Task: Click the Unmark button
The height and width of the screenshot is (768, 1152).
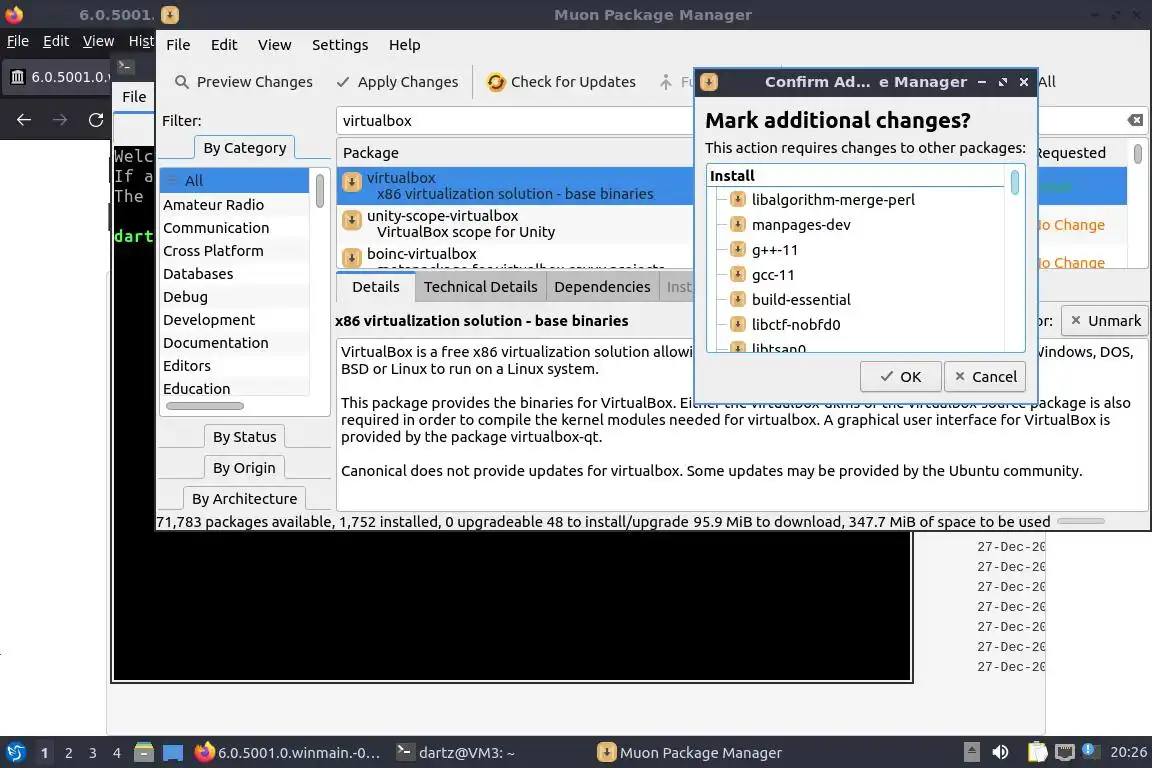Action: [x=1105, y=320]
